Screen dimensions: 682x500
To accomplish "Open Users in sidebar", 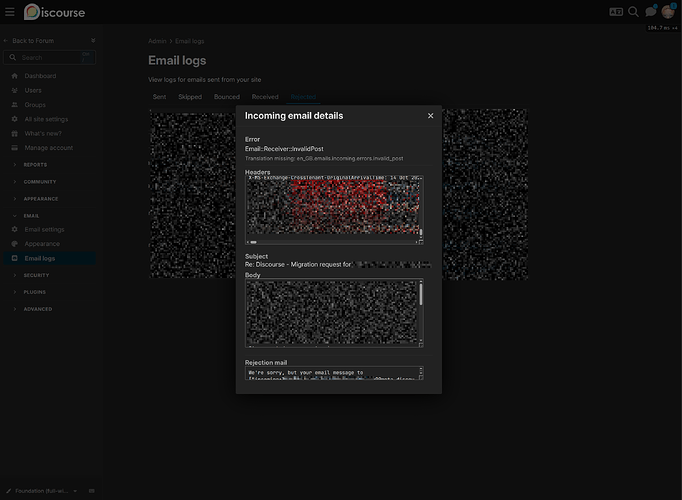I will pyautogui.click(x=33, y=90).
